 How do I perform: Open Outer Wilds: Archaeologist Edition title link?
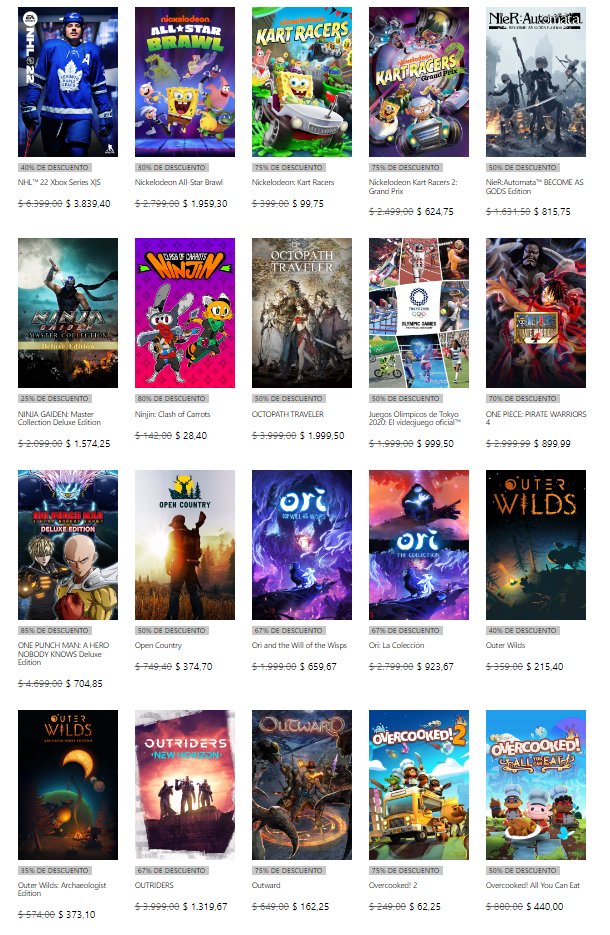[x=62, y=889]
